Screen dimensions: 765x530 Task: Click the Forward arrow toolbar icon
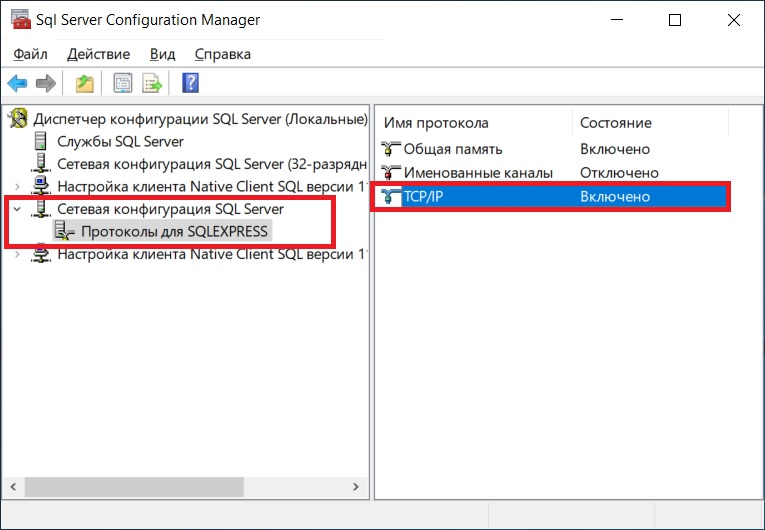pos(46,83)
